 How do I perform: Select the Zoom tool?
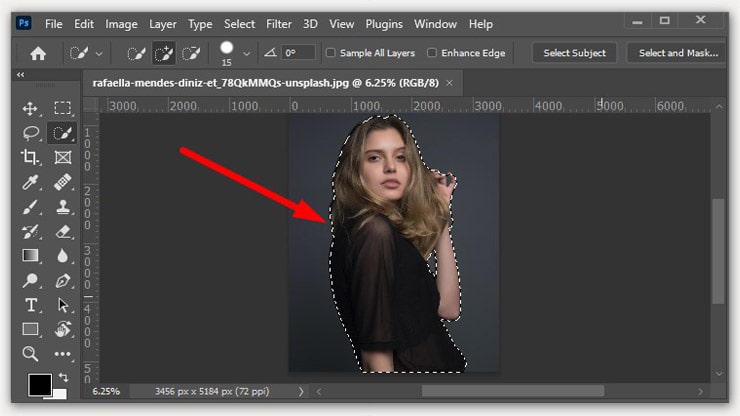coord(30,353)
